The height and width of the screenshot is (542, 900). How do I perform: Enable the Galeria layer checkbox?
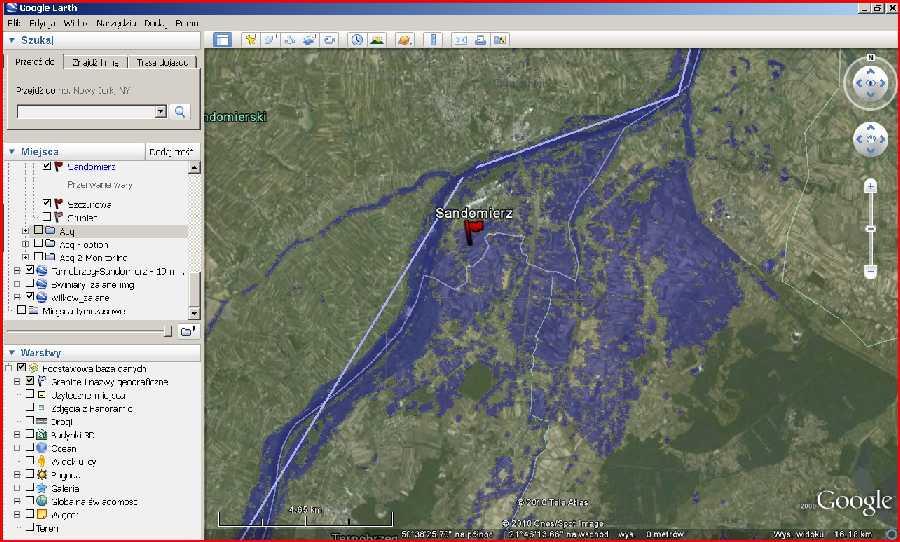[x=30, y=487]
